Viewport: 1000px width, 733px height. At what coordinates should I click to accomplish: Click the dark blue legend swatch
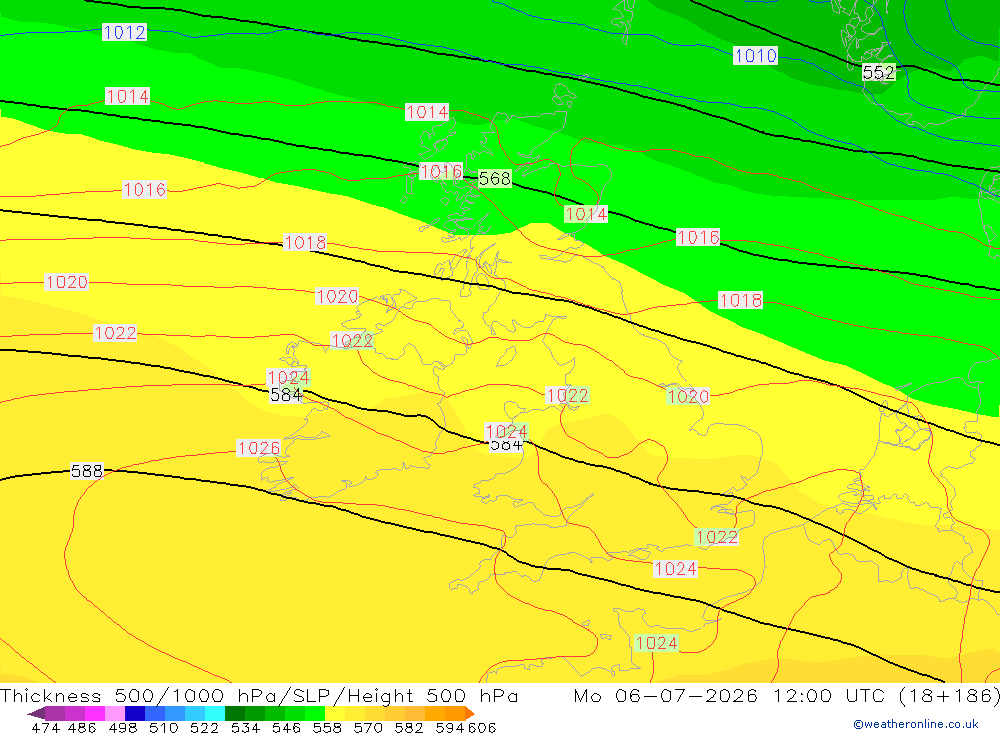[135, 713]
